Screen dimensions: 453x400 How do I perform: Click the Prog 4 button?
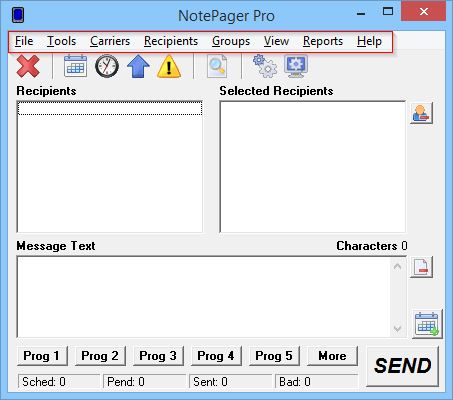tap(216, 356)
